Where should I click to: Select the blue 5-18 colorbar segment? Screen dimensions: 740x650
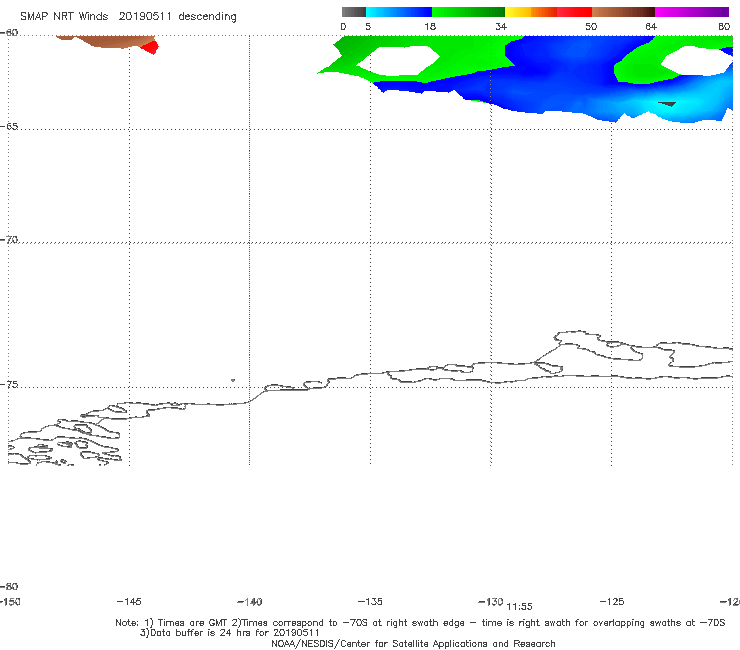pos(399,12)
